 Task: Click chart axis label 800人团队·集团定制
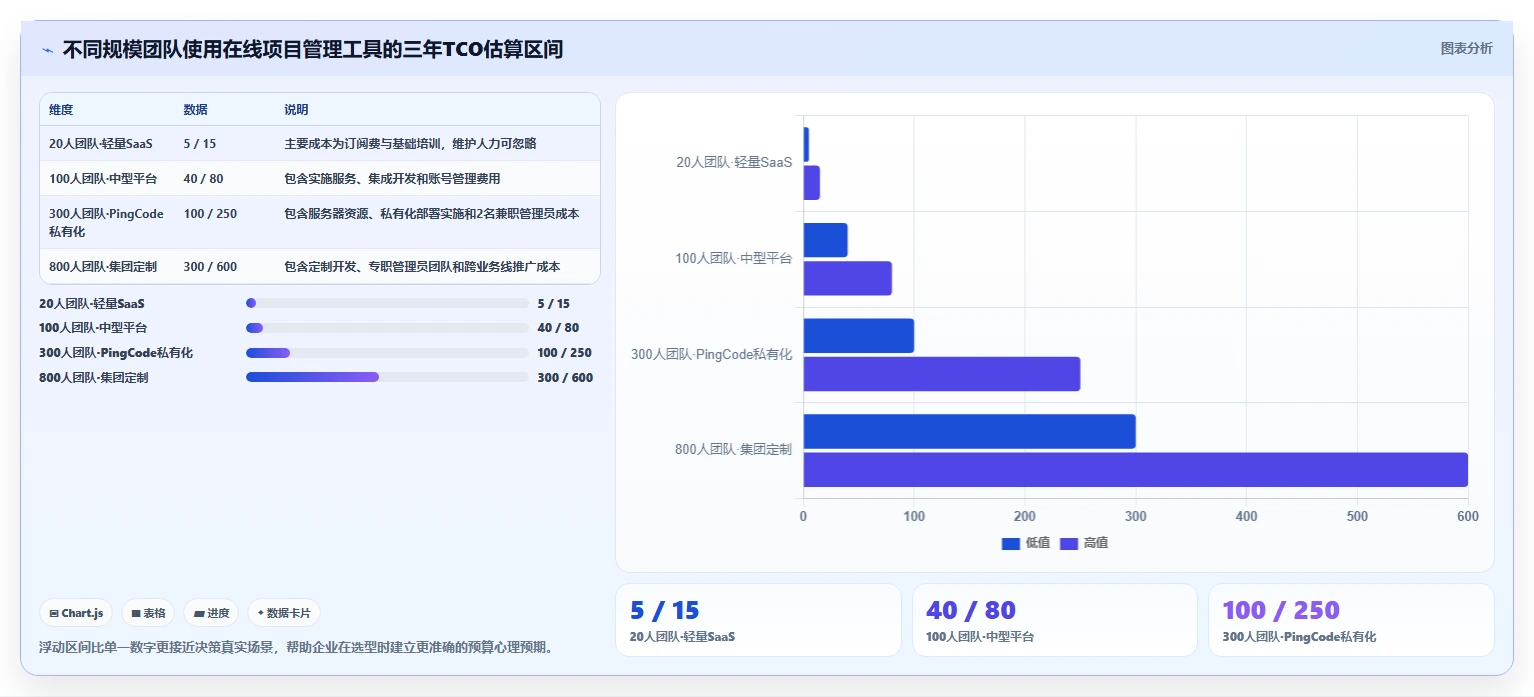733,450
